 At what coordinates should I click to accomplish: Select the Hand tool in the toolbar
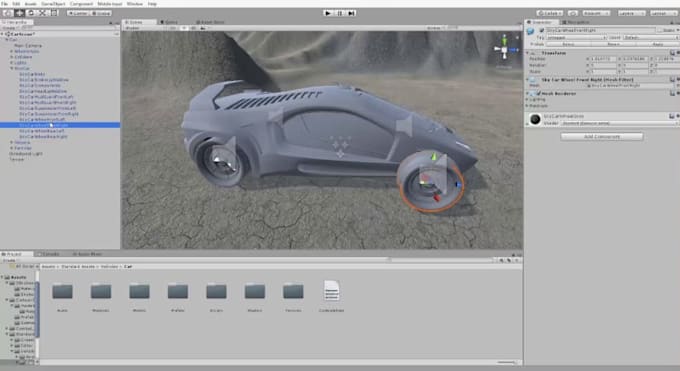tap(7, 13)
